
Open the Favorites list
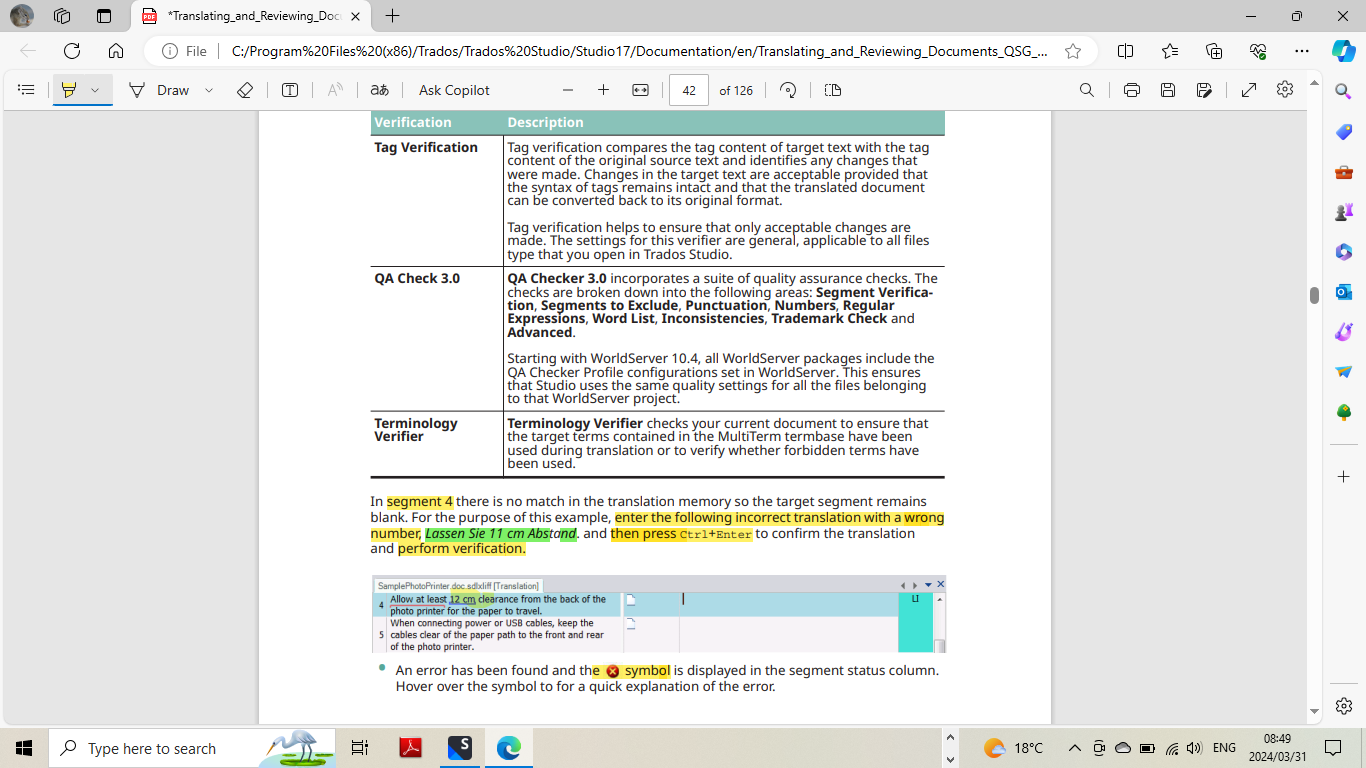click(x=1170, y=51)
